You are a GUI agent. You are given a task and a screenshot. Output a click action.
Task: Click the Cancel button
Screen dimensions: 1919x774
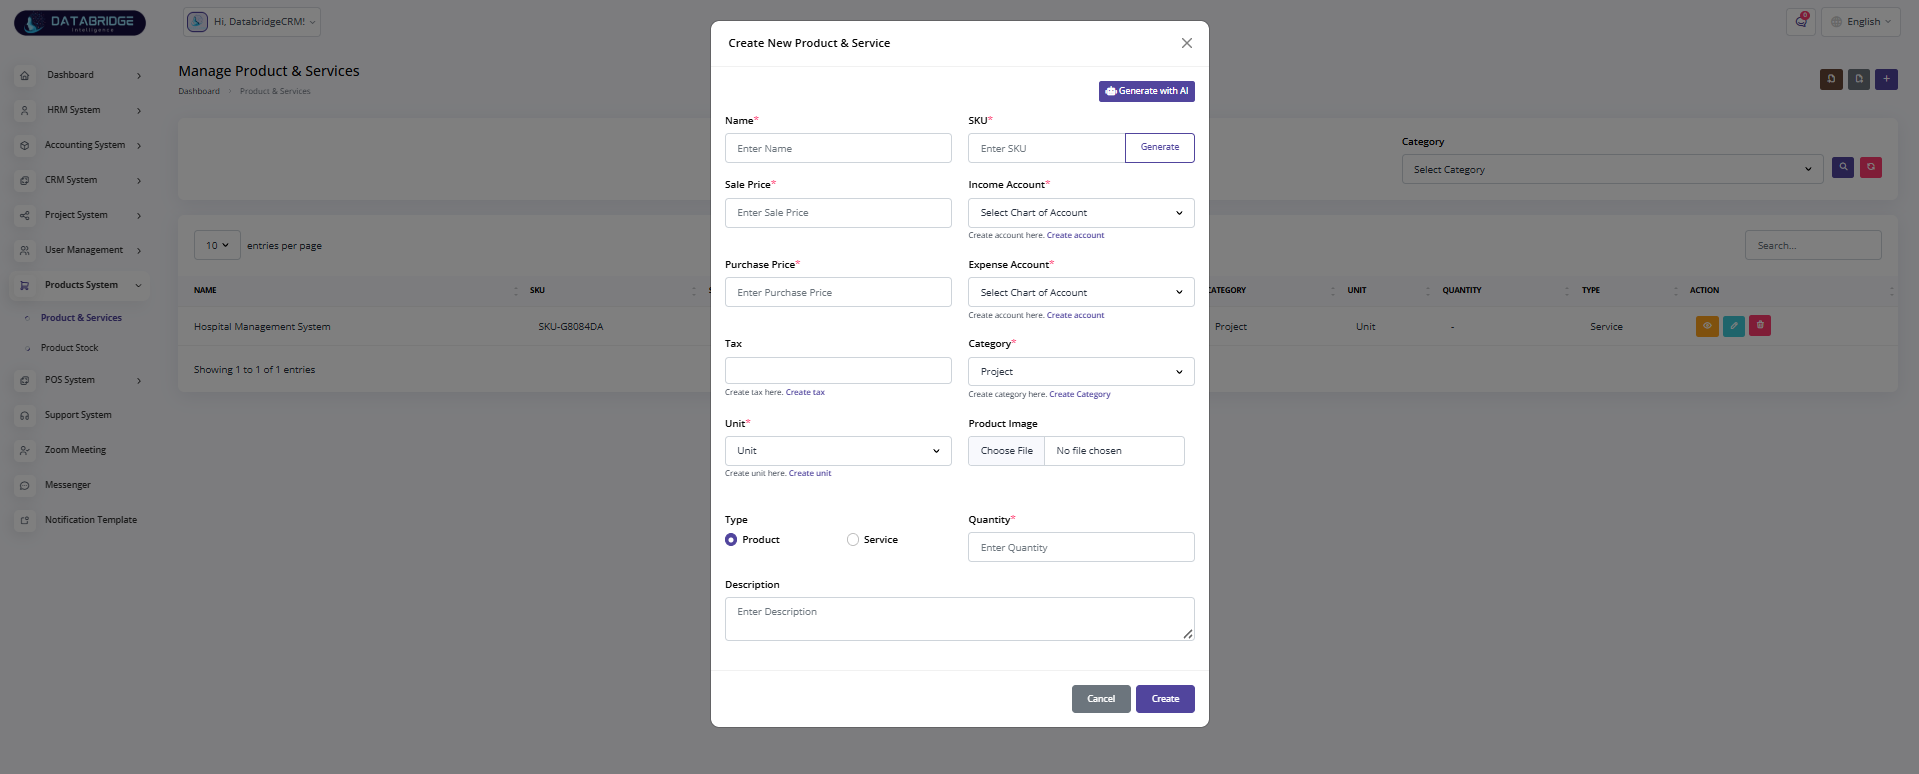coord(1101,699)
